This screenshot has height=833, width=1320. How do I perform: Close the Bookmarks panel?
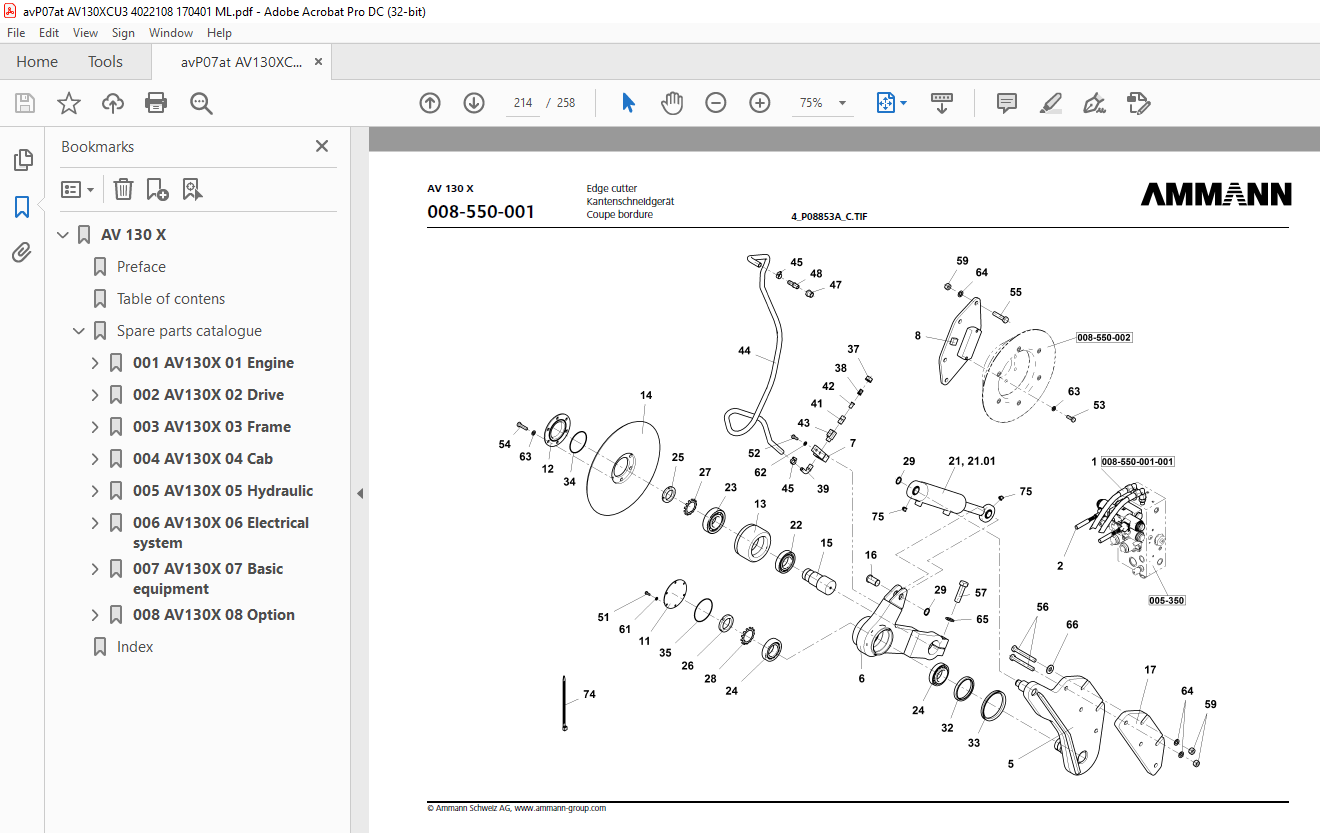pyautogui.click(x=322, y=146)
